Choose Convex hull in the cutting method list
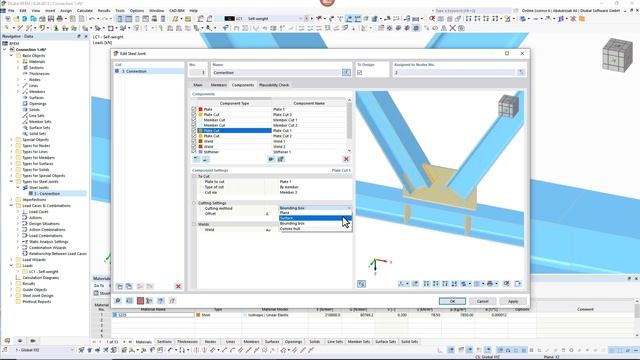 (315, 229)
